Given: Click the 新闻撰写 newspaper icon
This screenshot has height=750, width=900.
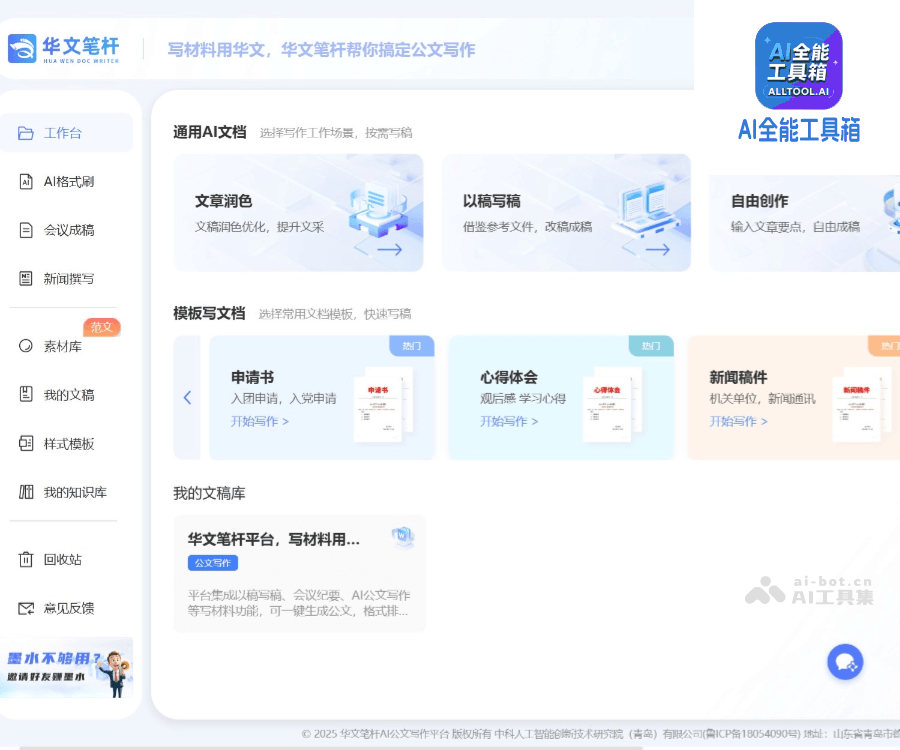Looking at the screenshot, I should pos(26,278).
